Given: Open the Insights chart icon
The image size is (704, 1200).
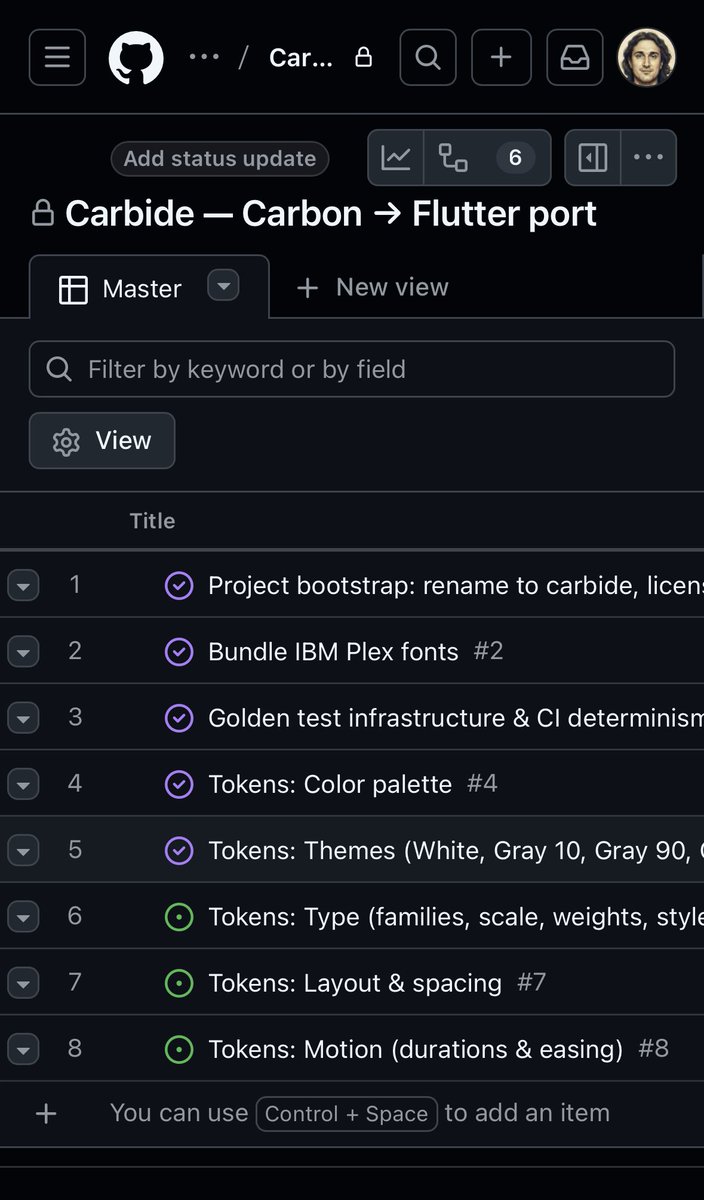Looking at the screenshot, I should 396,158.
